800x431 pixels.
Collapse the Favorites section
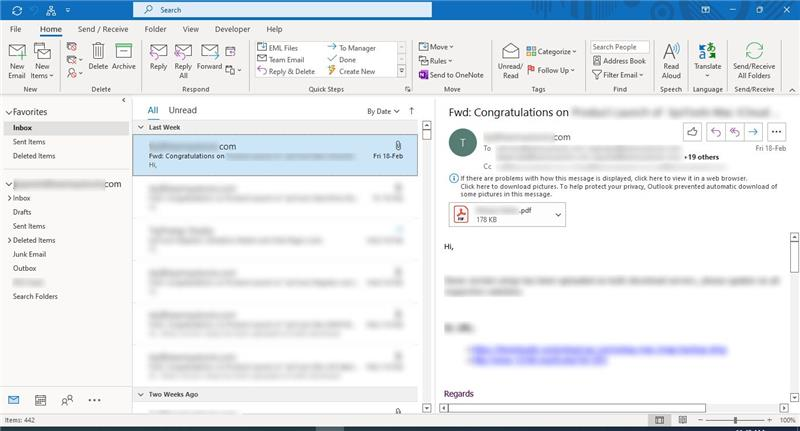9,112
